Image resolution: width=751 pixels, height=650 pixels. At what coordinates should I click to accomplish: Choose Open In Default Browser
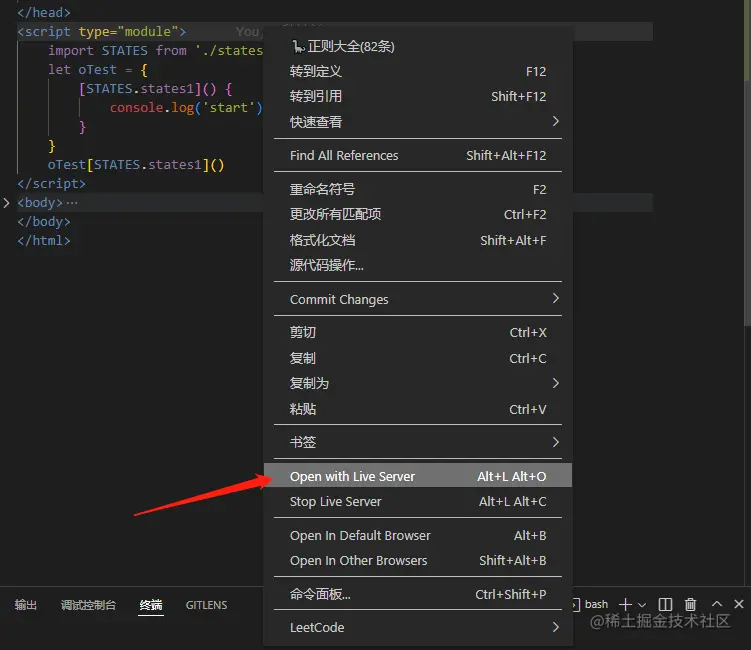pyautogui.click(x=418, y=536)
